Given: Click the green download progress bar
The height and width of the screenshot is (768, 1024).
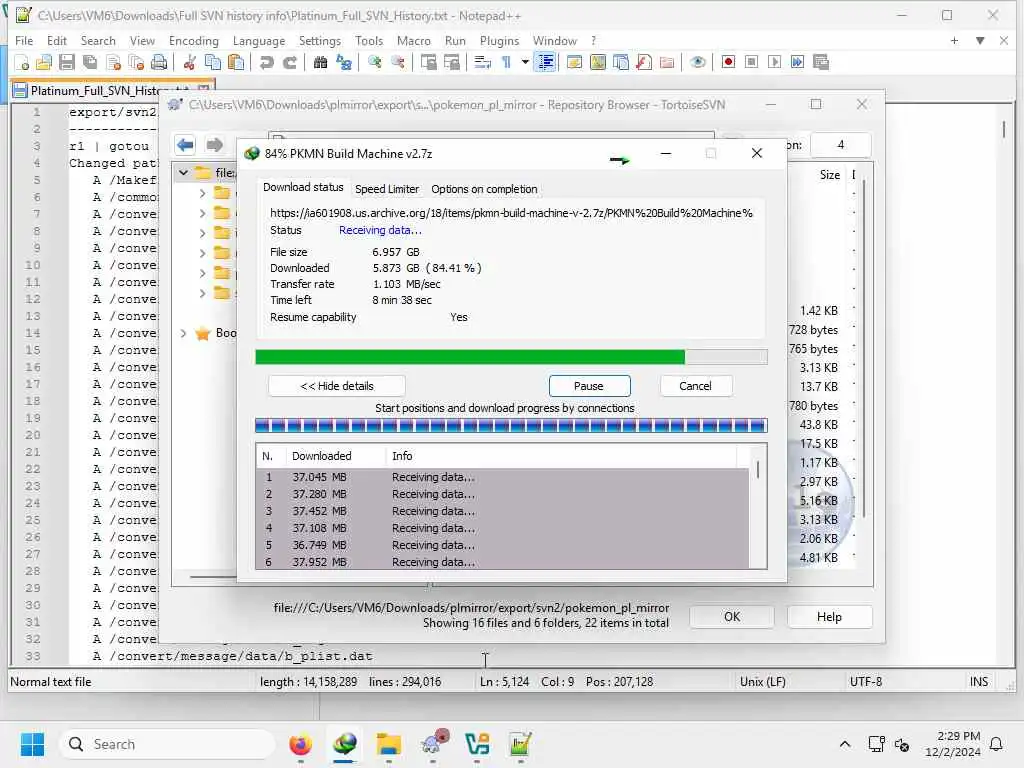Looking at the screenshot, I should pos(511,357).
